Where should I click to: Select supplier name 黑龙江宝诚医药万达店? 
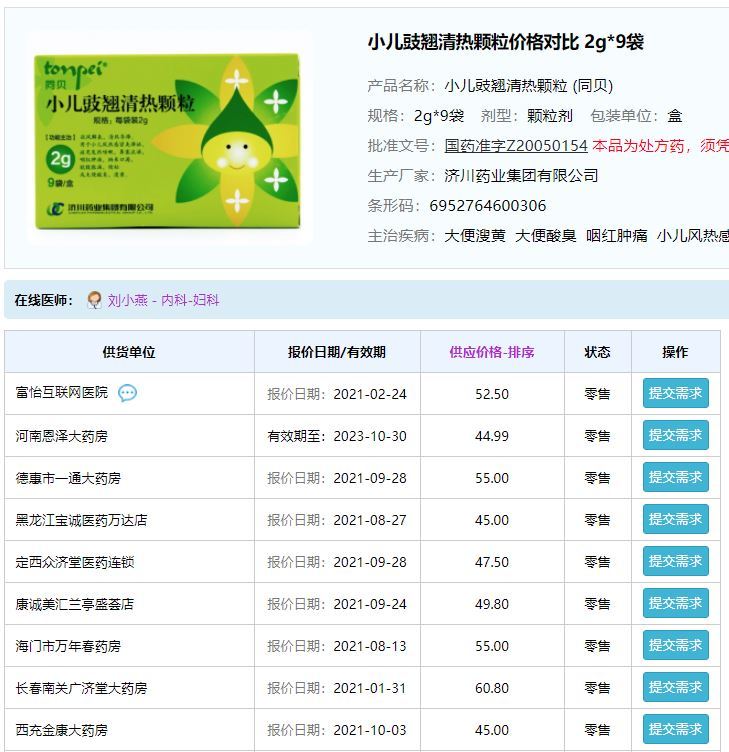82,520
